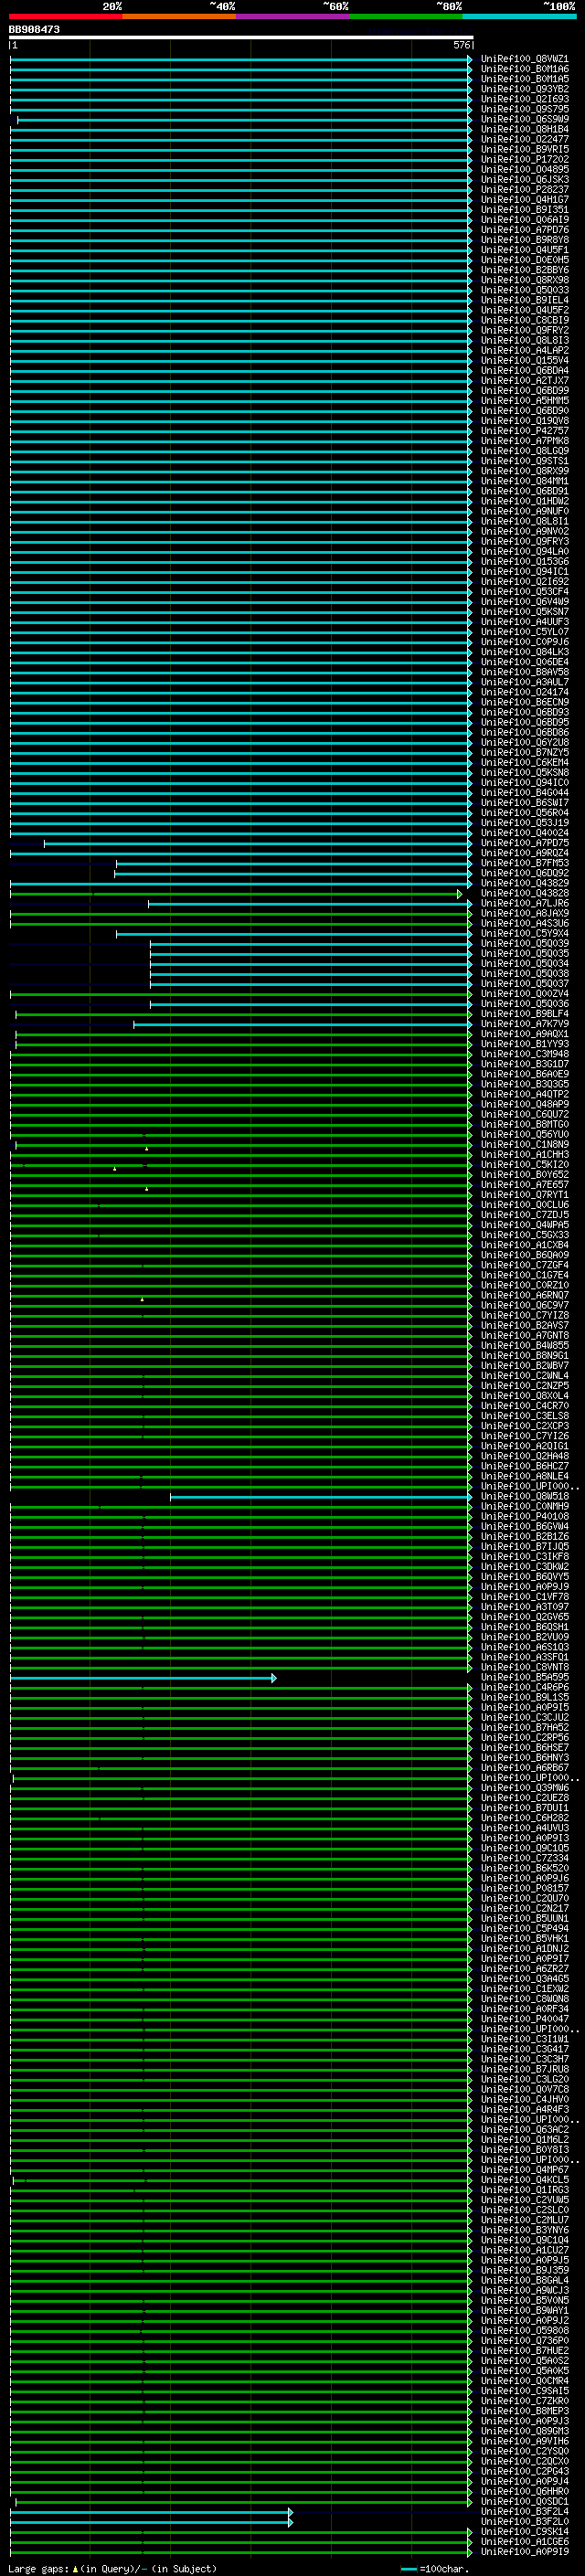Select hit label UniRef100_C1N8N9
Screen dimensions: 585x2576
tap(524, 1145)
